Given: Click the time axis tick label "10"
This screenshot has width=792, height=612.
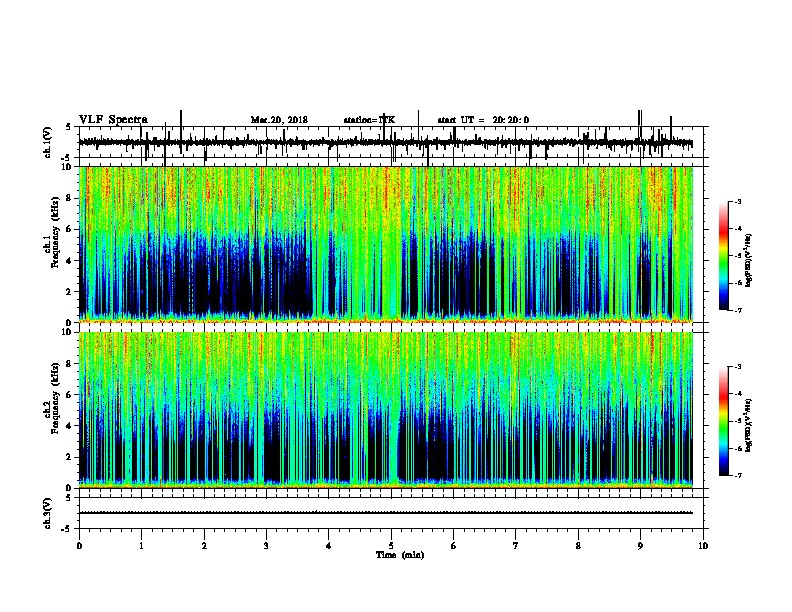Looking at the screenshot, I should click(703, 546).
